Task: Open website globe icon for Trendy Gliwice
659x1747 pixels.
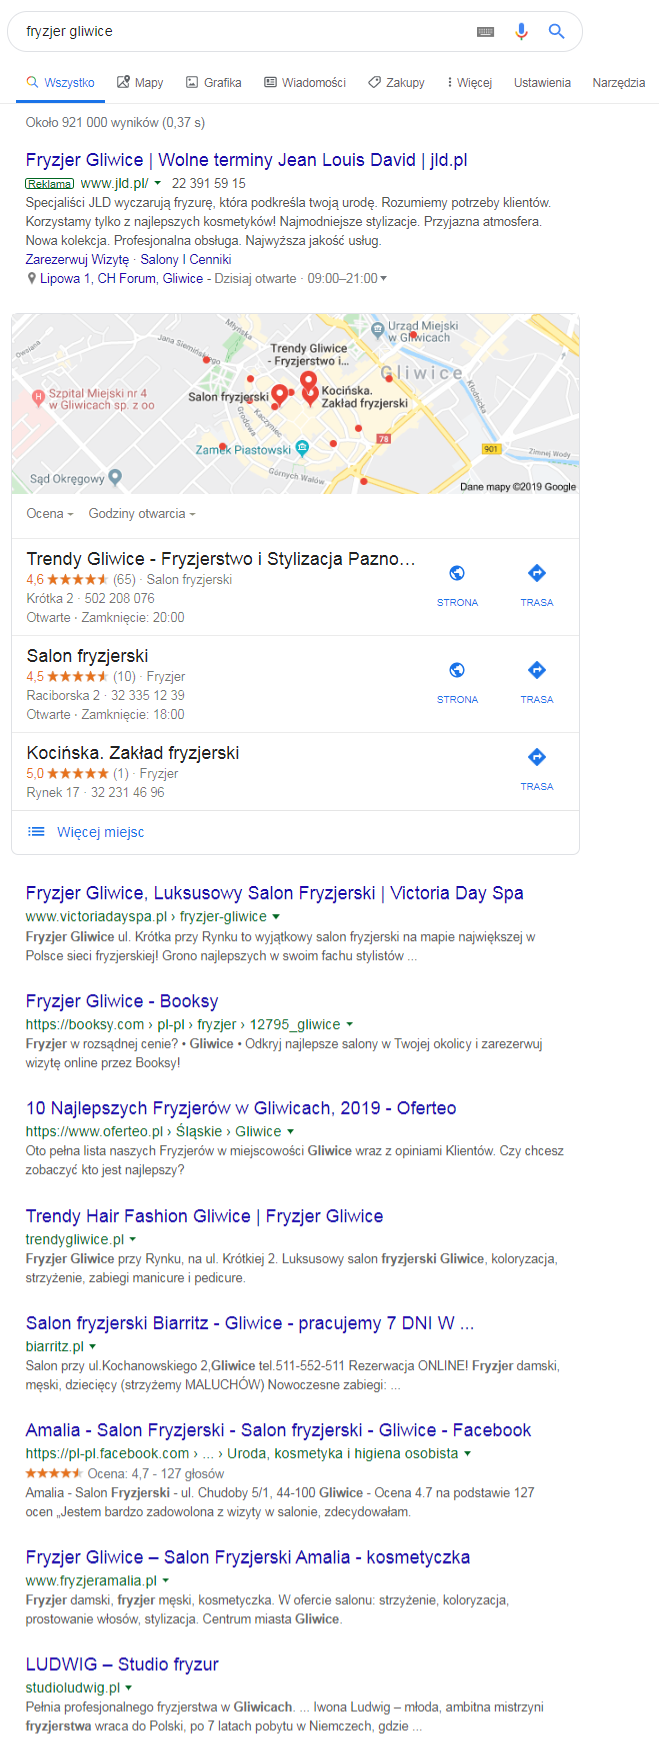Action: click(x=457, y=573)
